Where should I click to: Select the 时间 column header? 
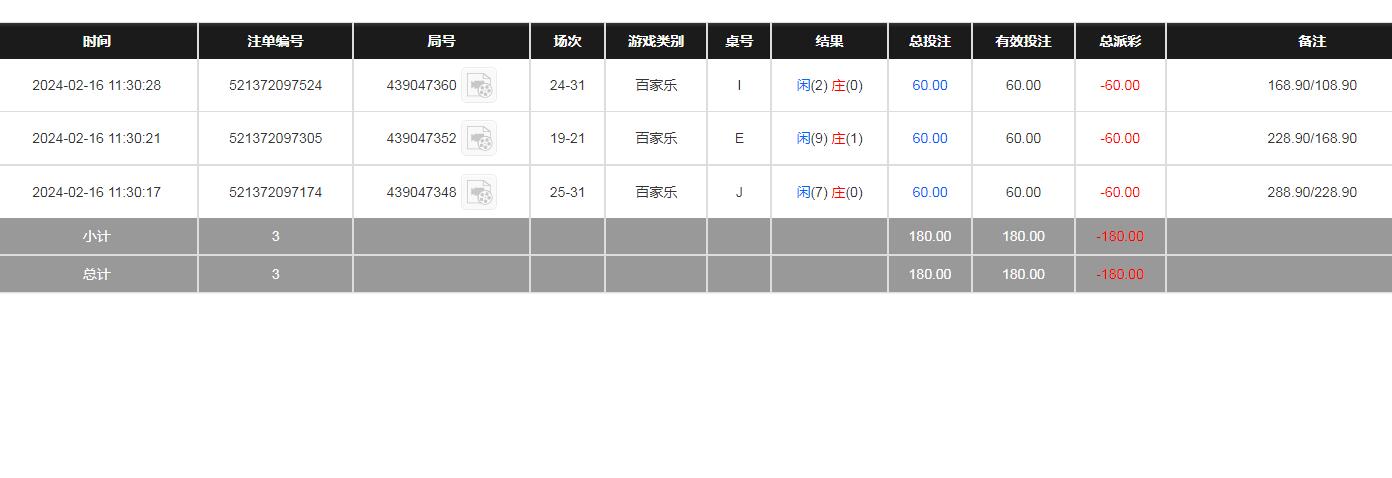pos(97,41)
